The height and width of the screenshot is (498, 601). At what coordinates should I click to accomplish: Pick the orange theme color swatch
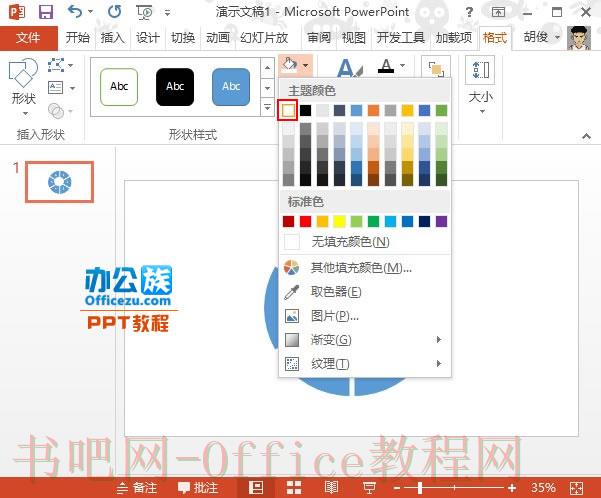[373, 110]
